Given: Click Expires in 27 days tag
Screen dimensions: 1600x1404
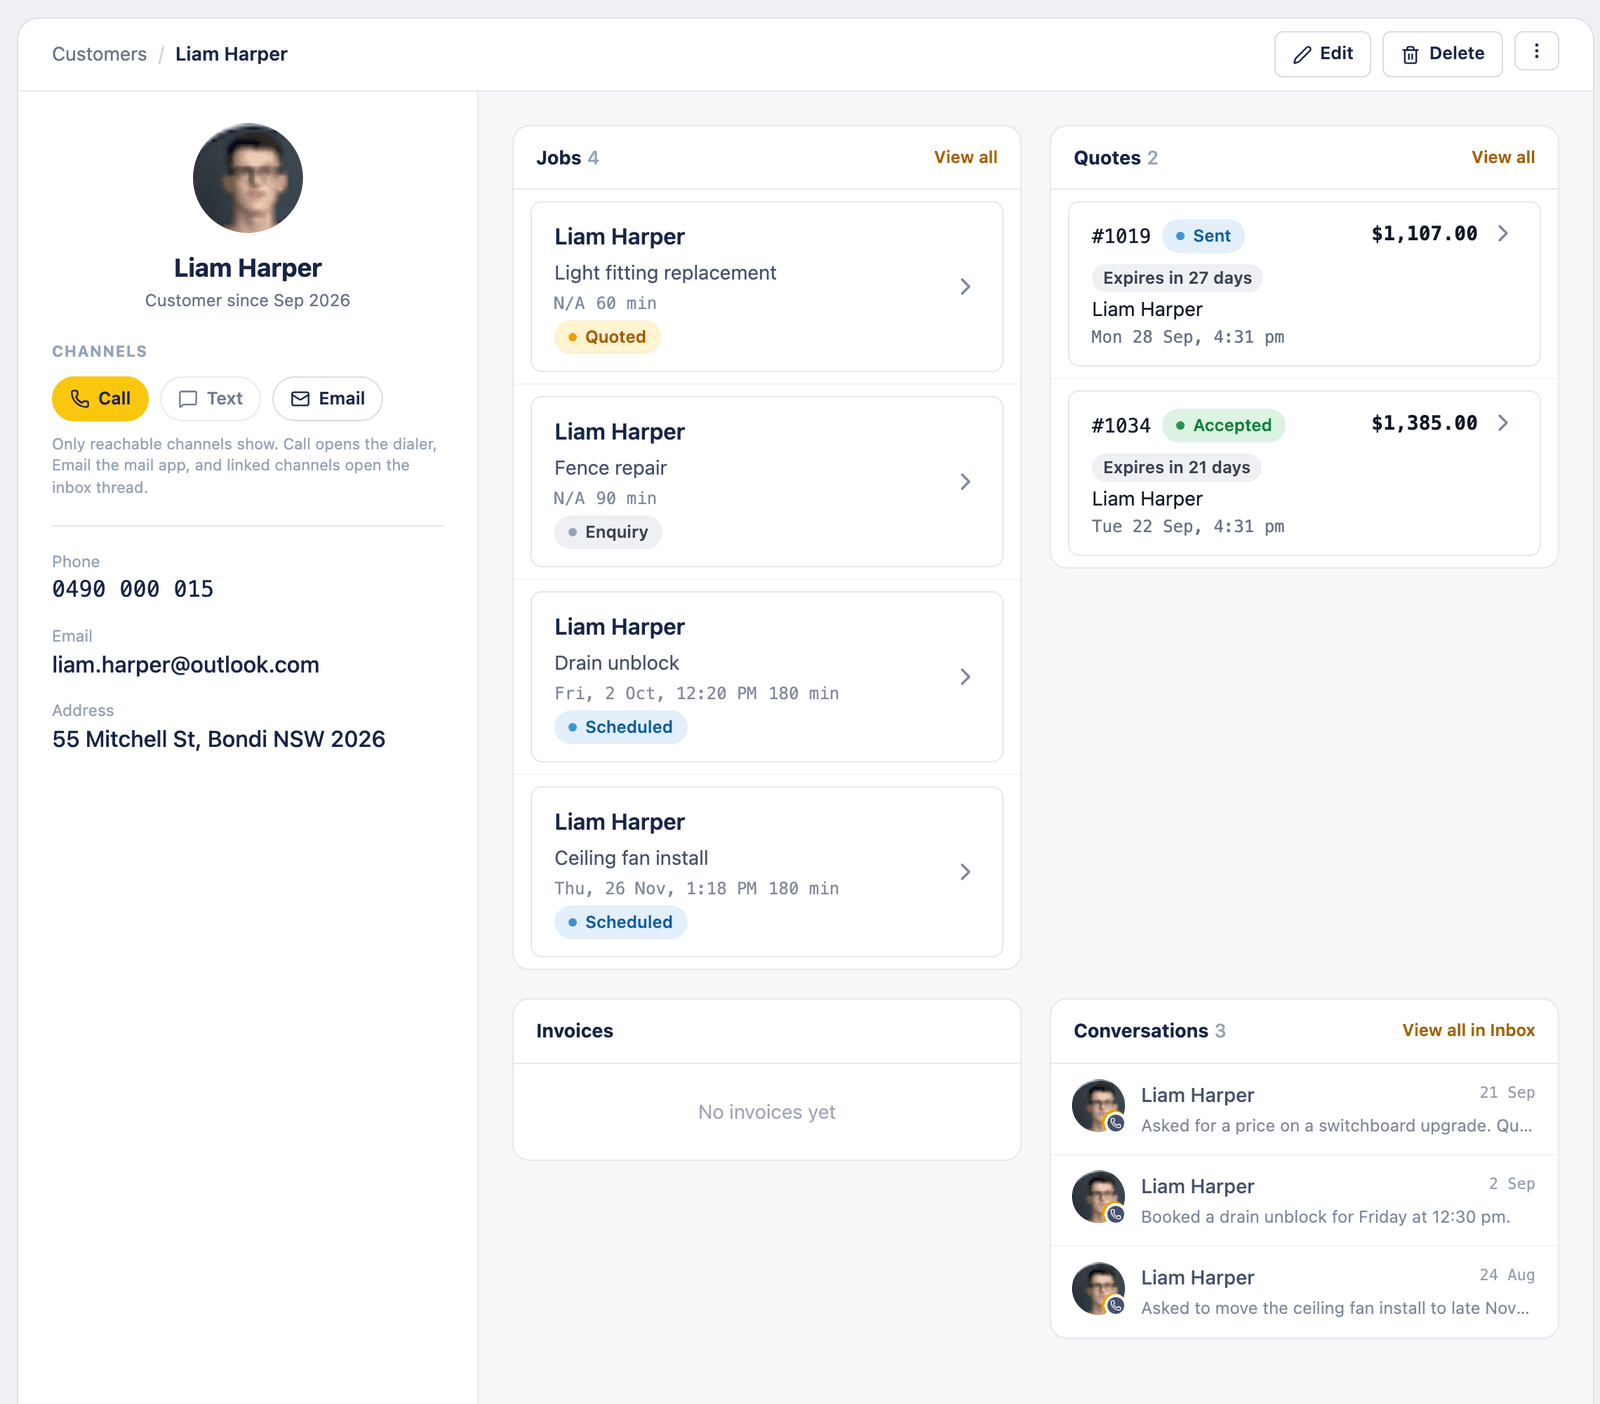Looking at the screenshot, I should pos(1177,278).
